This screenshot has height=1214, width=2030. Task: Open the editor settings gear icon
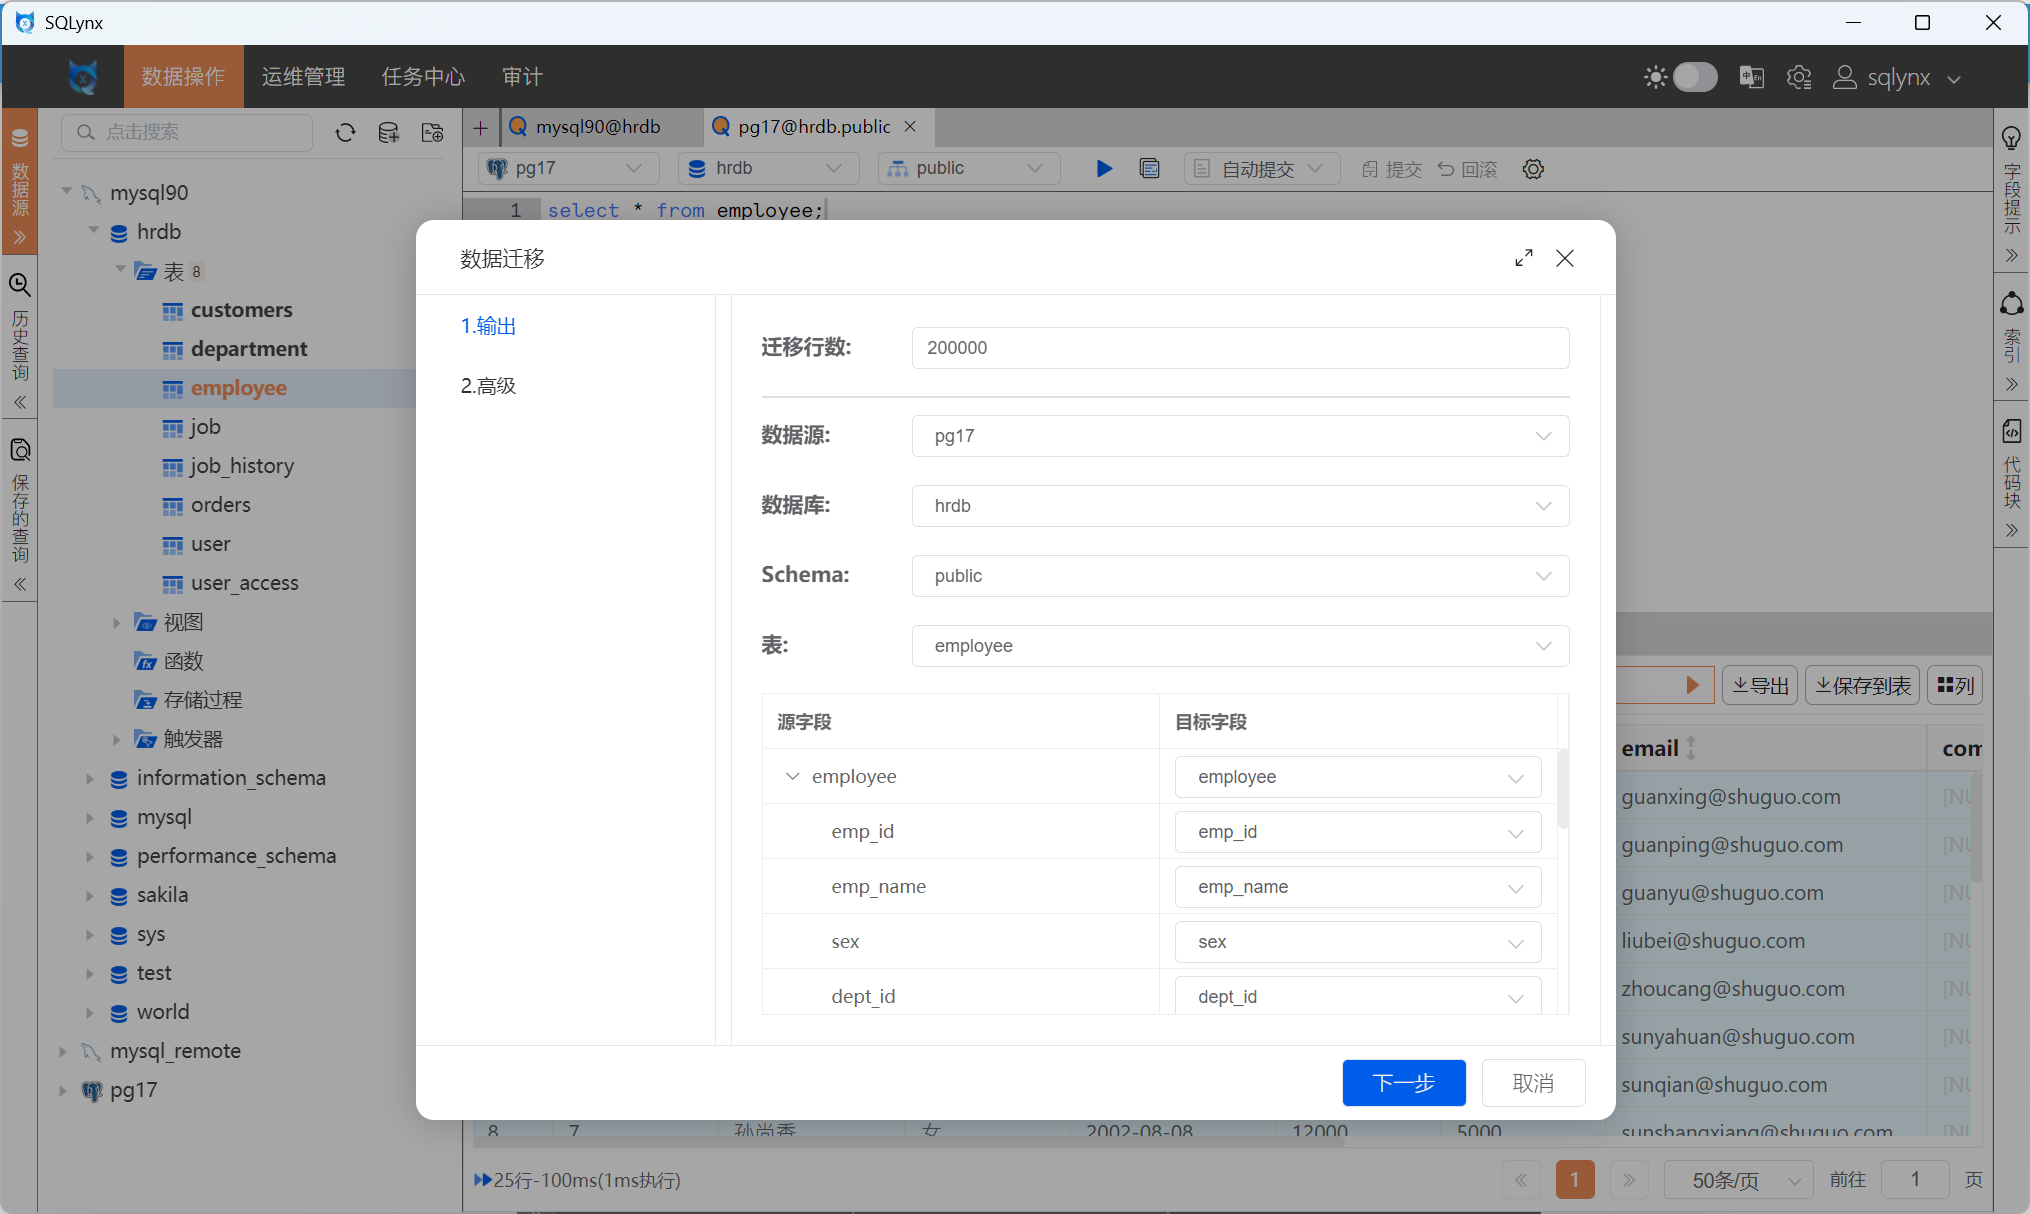point(1533,168)
